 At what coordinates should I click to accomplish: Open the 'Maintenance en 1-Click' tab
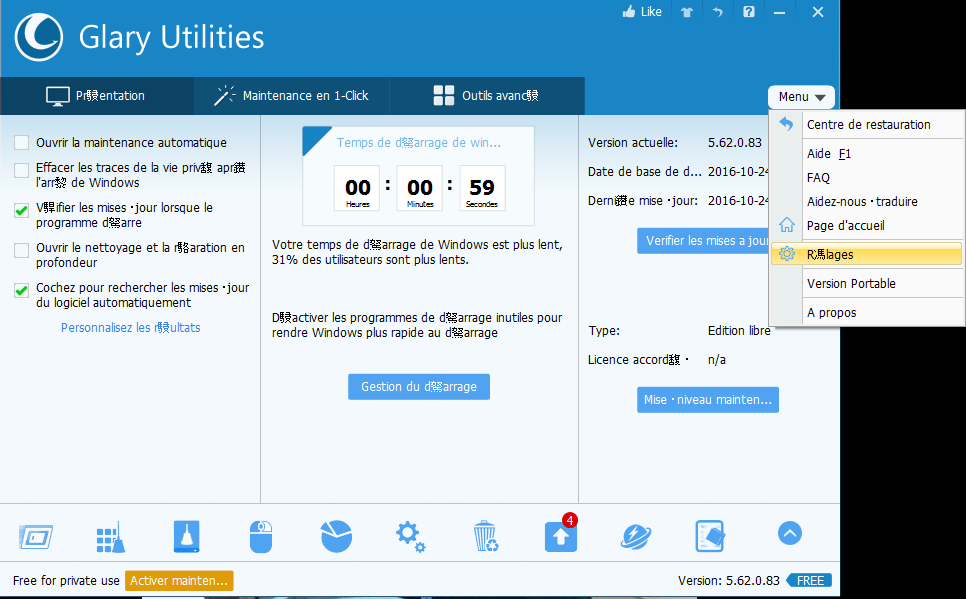(291, 96)
